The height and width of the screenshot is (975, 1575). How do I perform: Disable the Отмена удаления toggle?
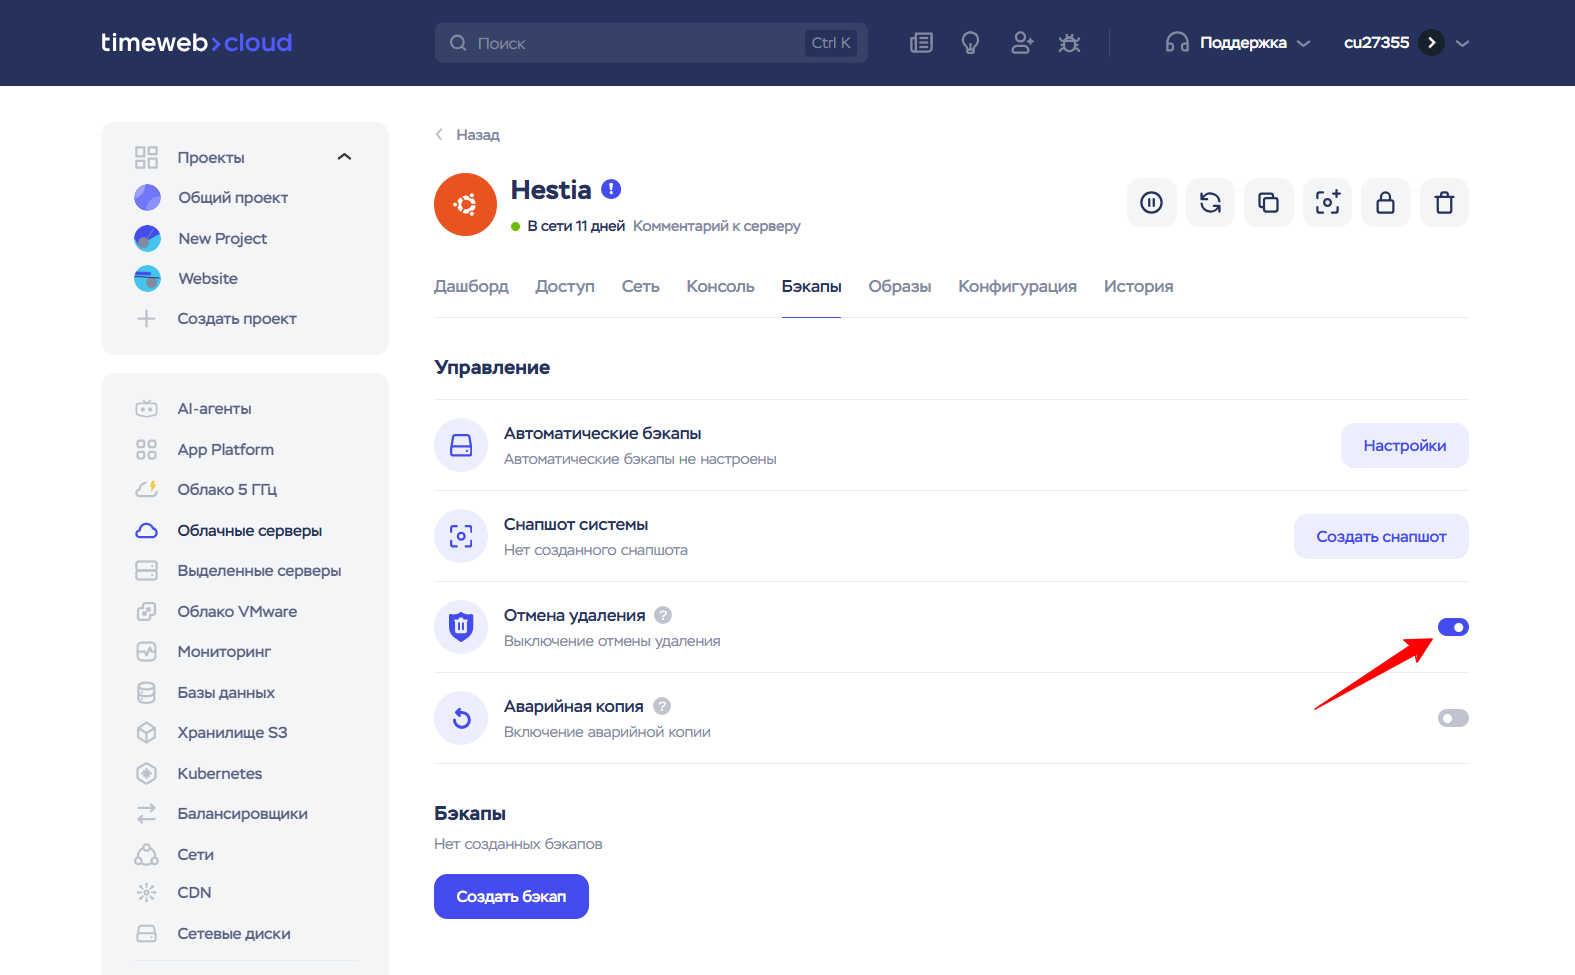coord(1453,627)
